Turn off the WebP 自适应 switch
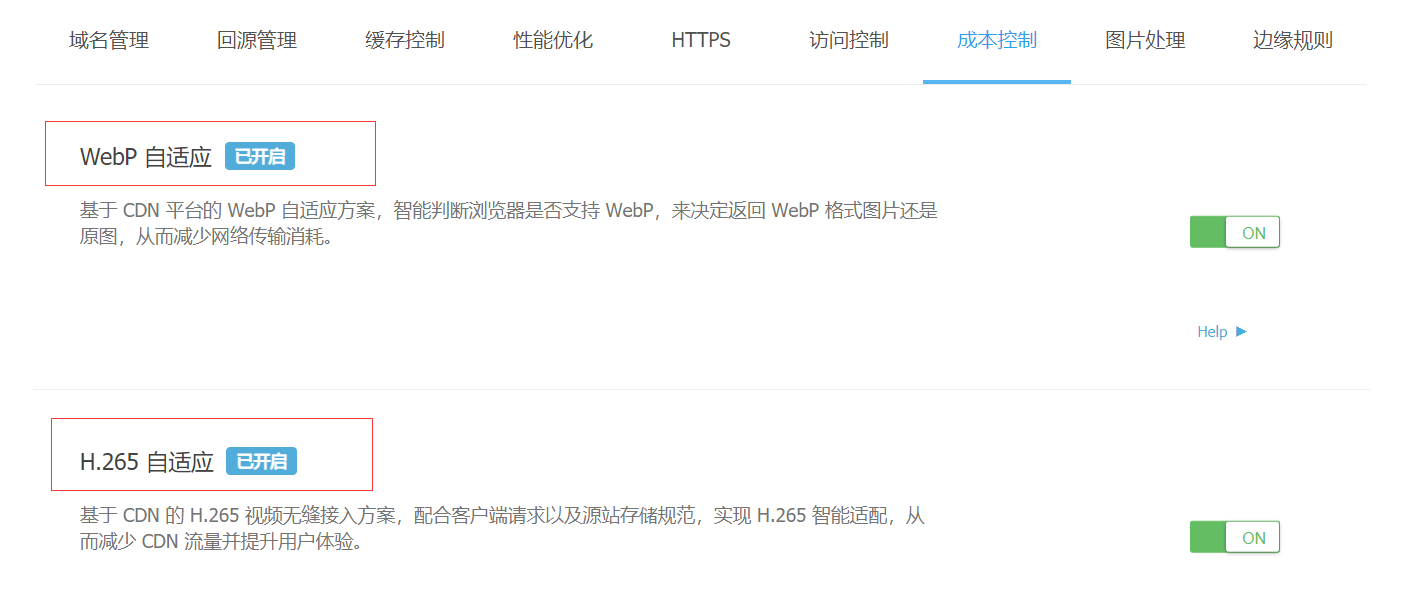Screen dimensions: 1420x610 tap(1234, 232)
